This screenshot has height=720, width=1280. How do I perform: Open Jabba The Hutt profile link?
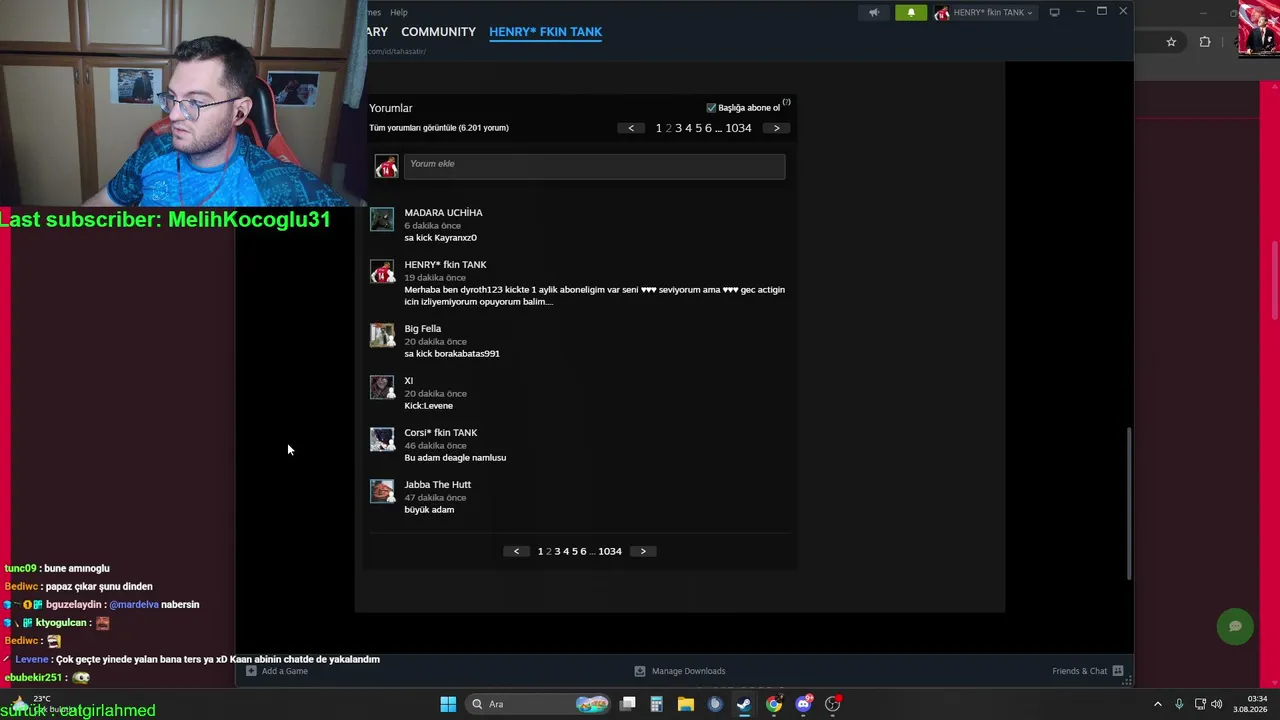point(437,485)
